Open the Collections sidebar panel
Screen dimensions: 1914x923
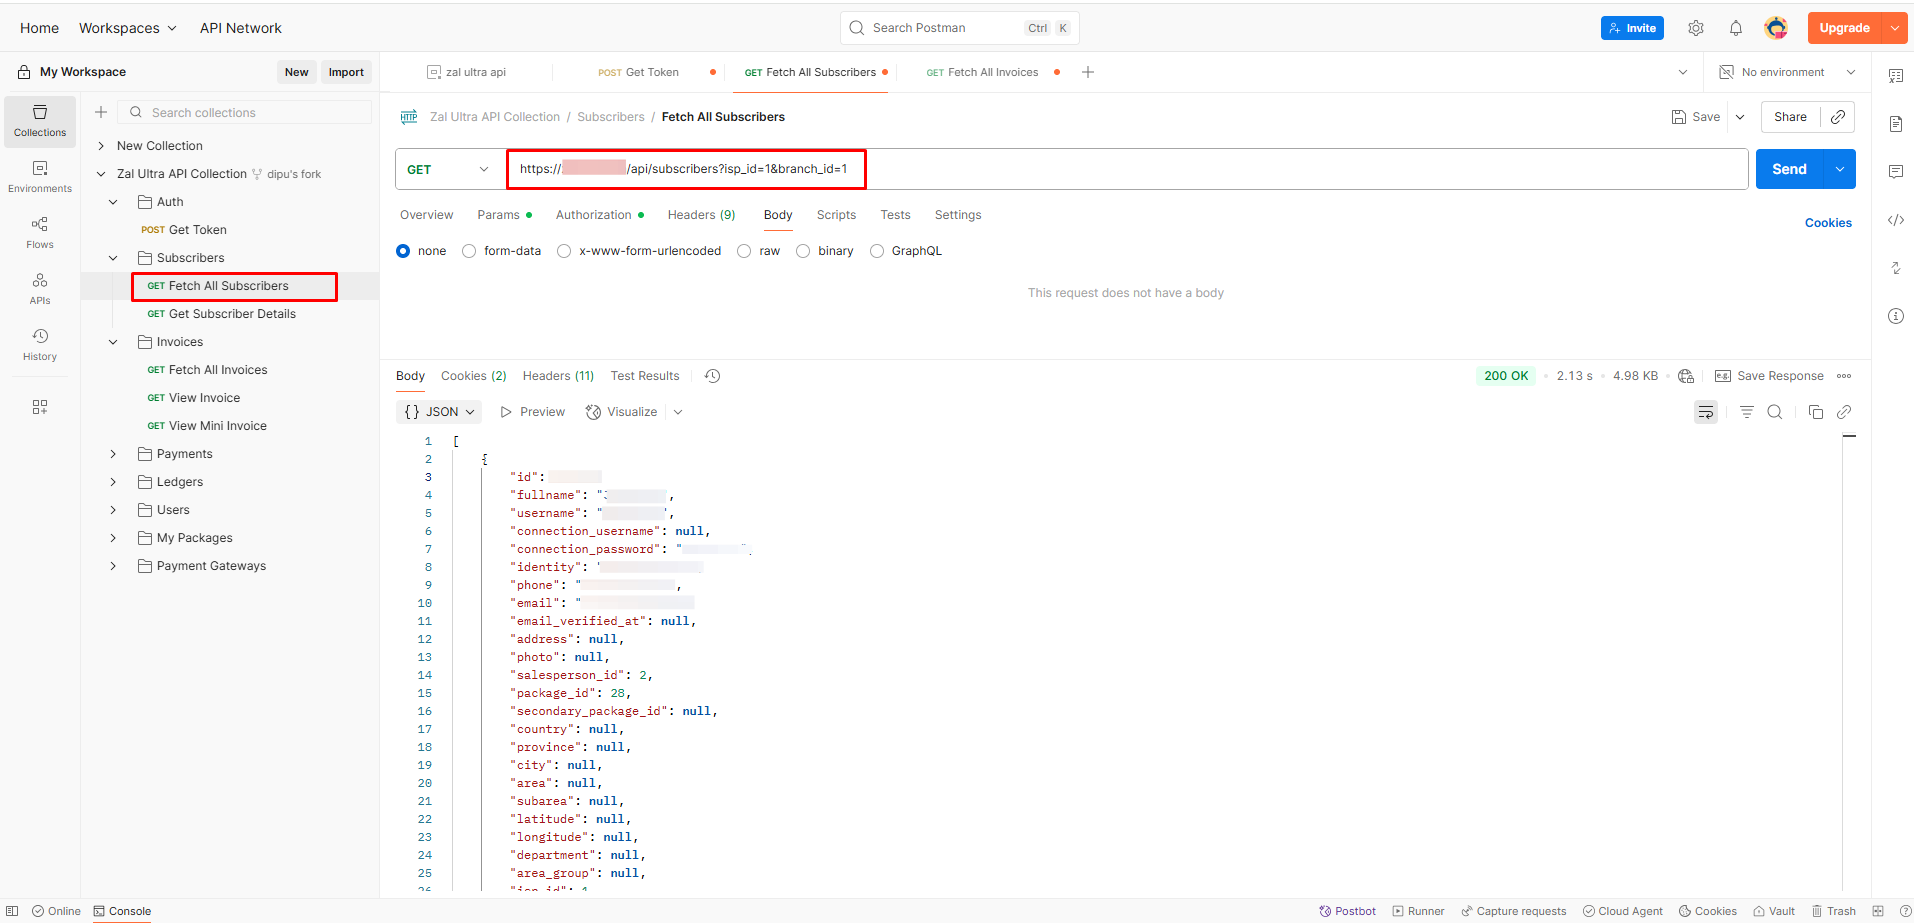pos(40,121)
